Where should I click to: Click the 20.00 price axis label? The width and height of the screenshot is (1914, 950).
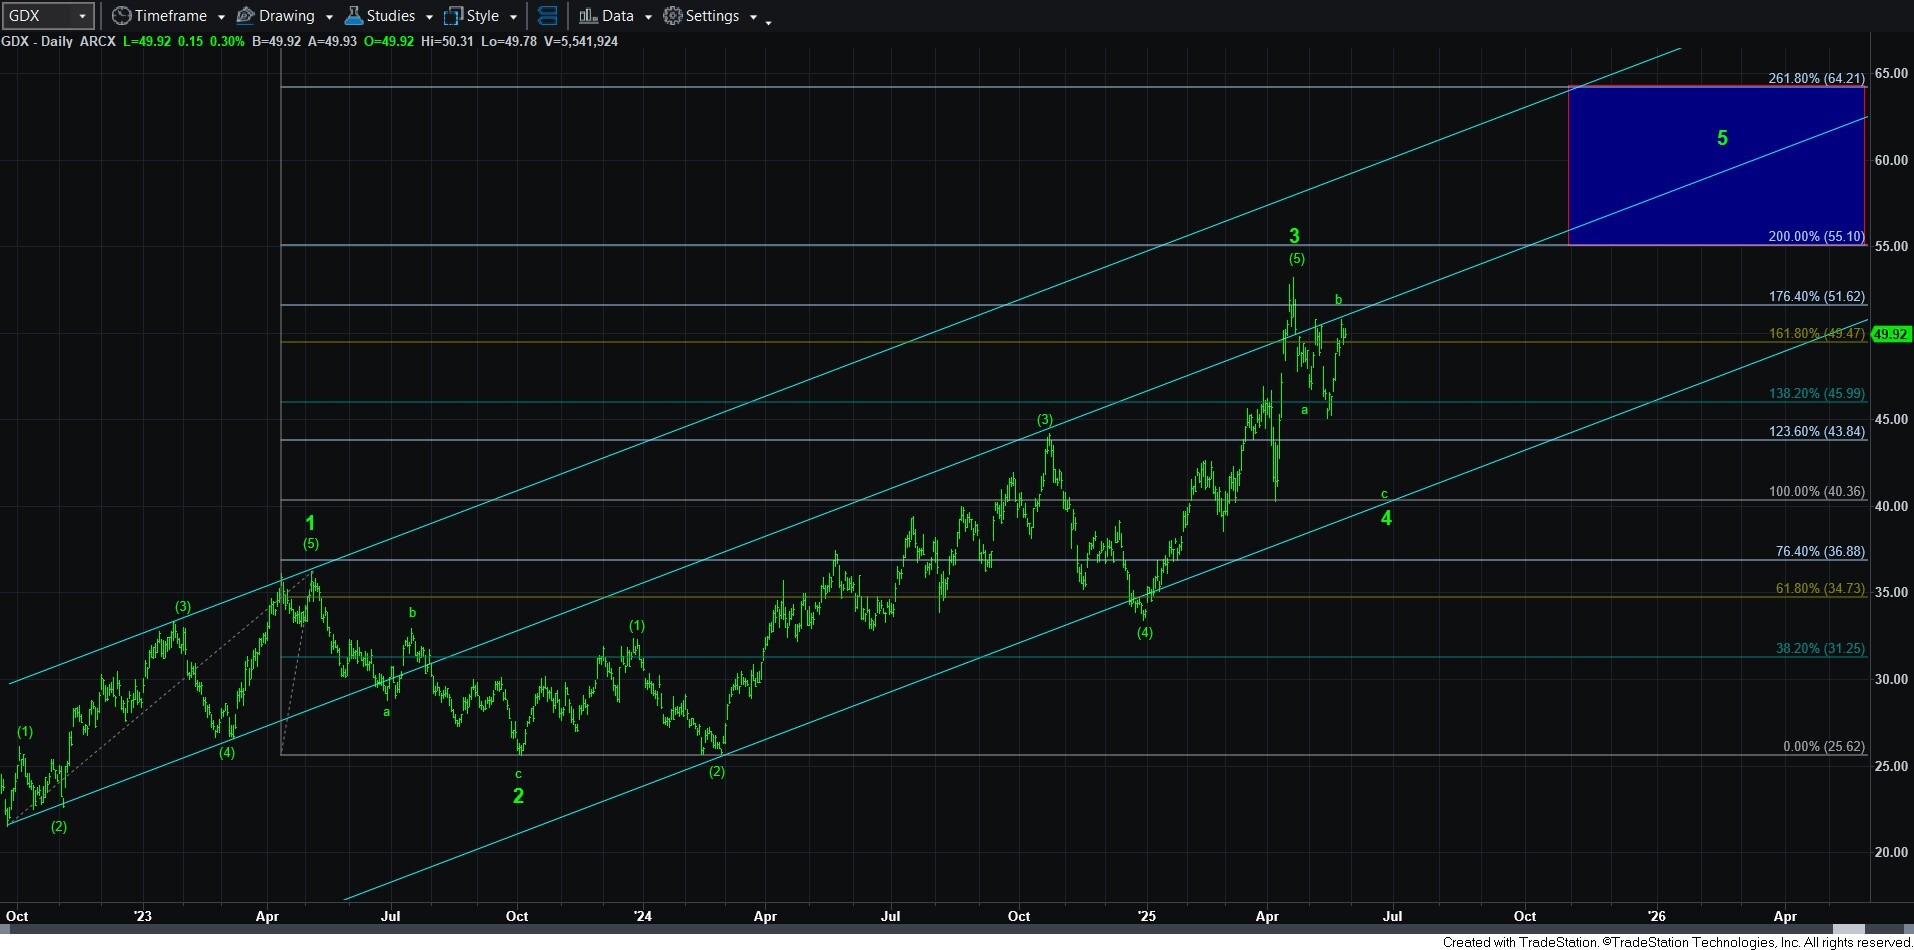pos(1891,852)
